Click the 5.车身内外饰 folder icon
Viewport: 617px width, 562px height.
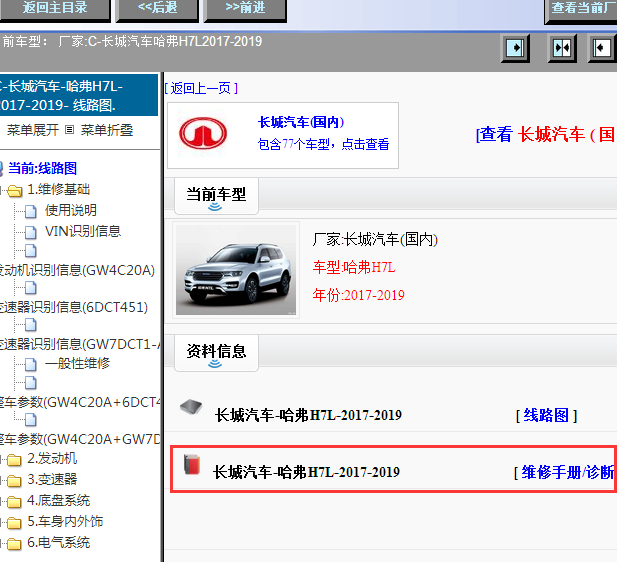[x=15, y=523]
